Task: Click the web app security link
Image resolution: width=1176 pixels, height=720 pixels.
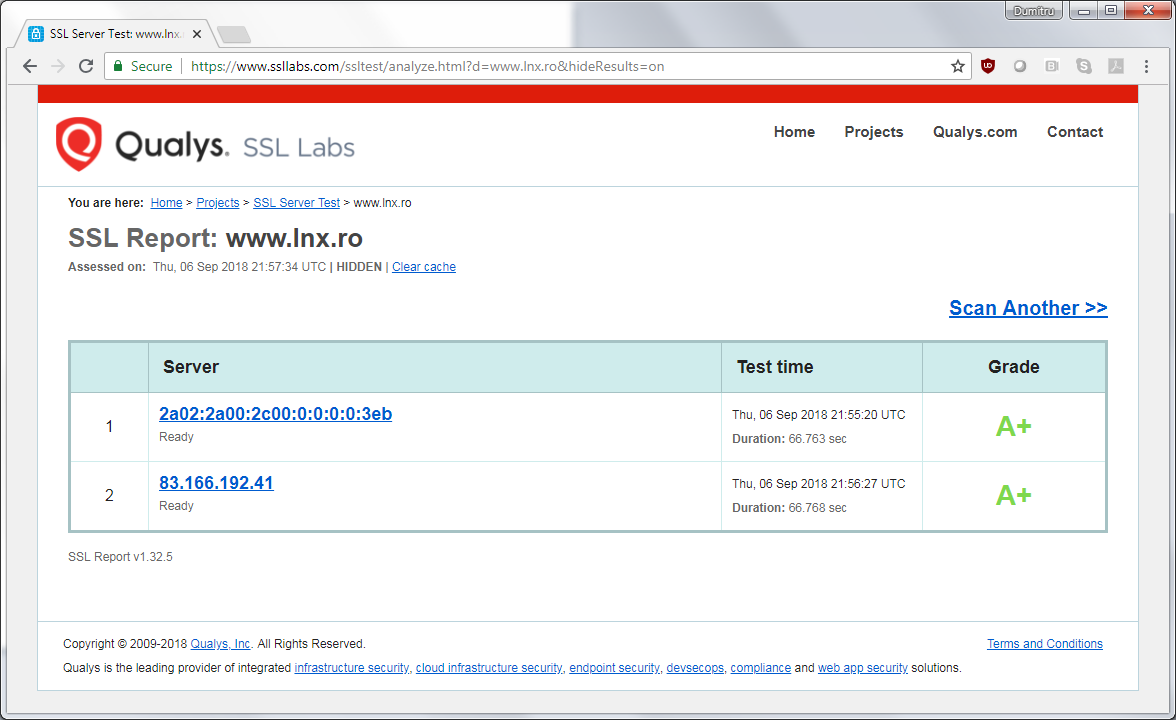Action: 862,668
